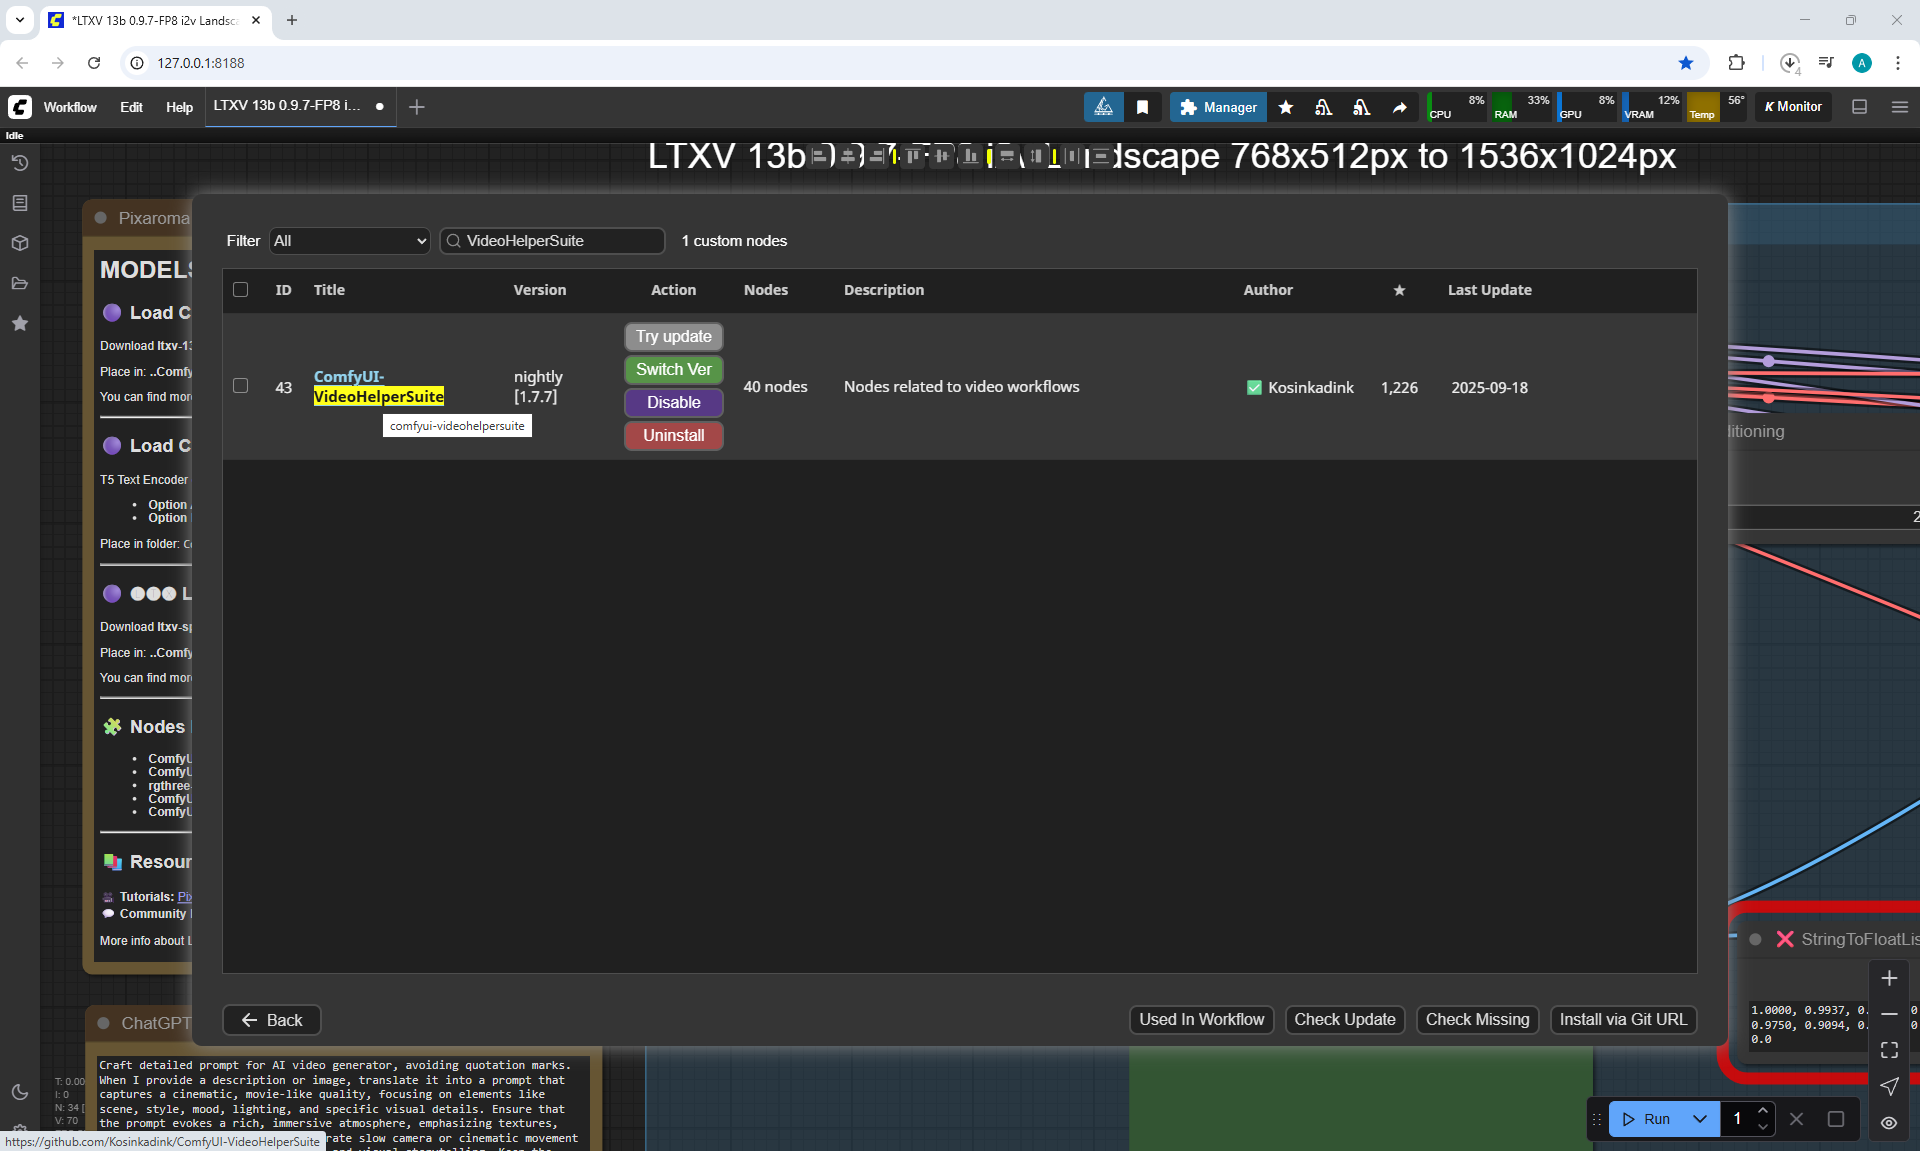Open the workflows folder sidebar icon
The width and height of the screenshot is (1920, 1151).
(19, 283)
